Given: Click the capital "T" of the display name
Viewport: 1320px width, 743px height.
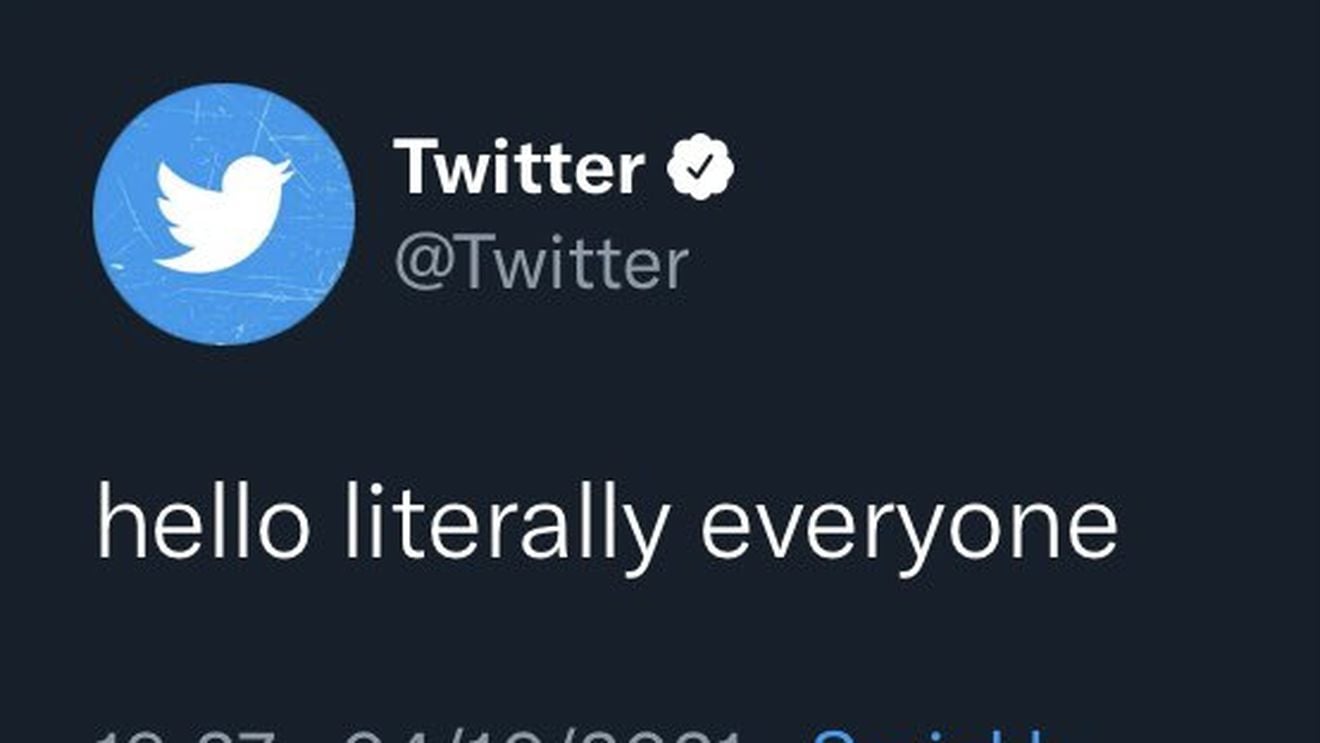Looking at the screenshot, I should point(416,168).
